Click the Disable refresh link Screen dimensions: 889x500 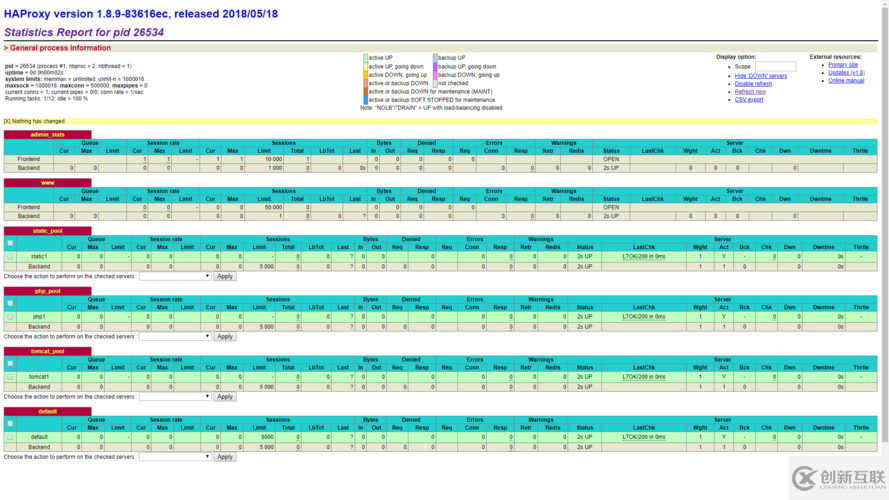pyautogui.click(x=753, y=84)
